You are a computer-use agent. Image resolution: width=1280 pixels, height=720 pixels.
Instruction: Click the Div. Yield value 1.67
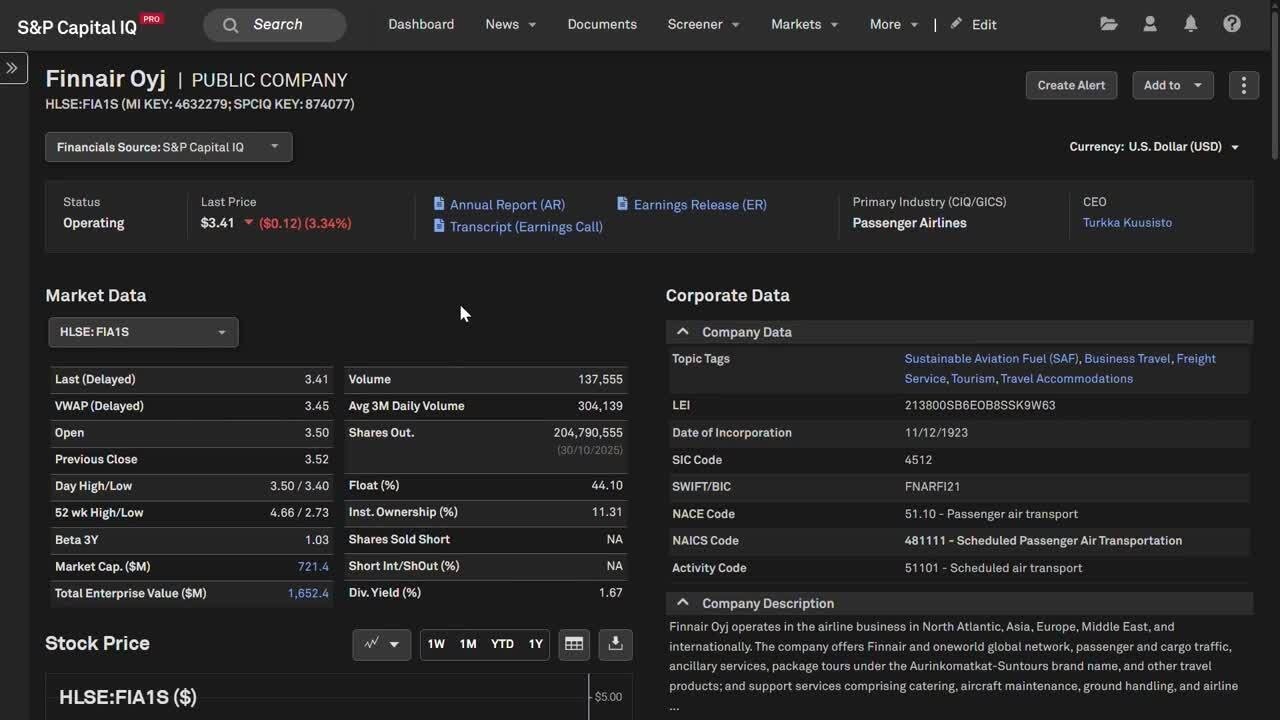[611, 592]
